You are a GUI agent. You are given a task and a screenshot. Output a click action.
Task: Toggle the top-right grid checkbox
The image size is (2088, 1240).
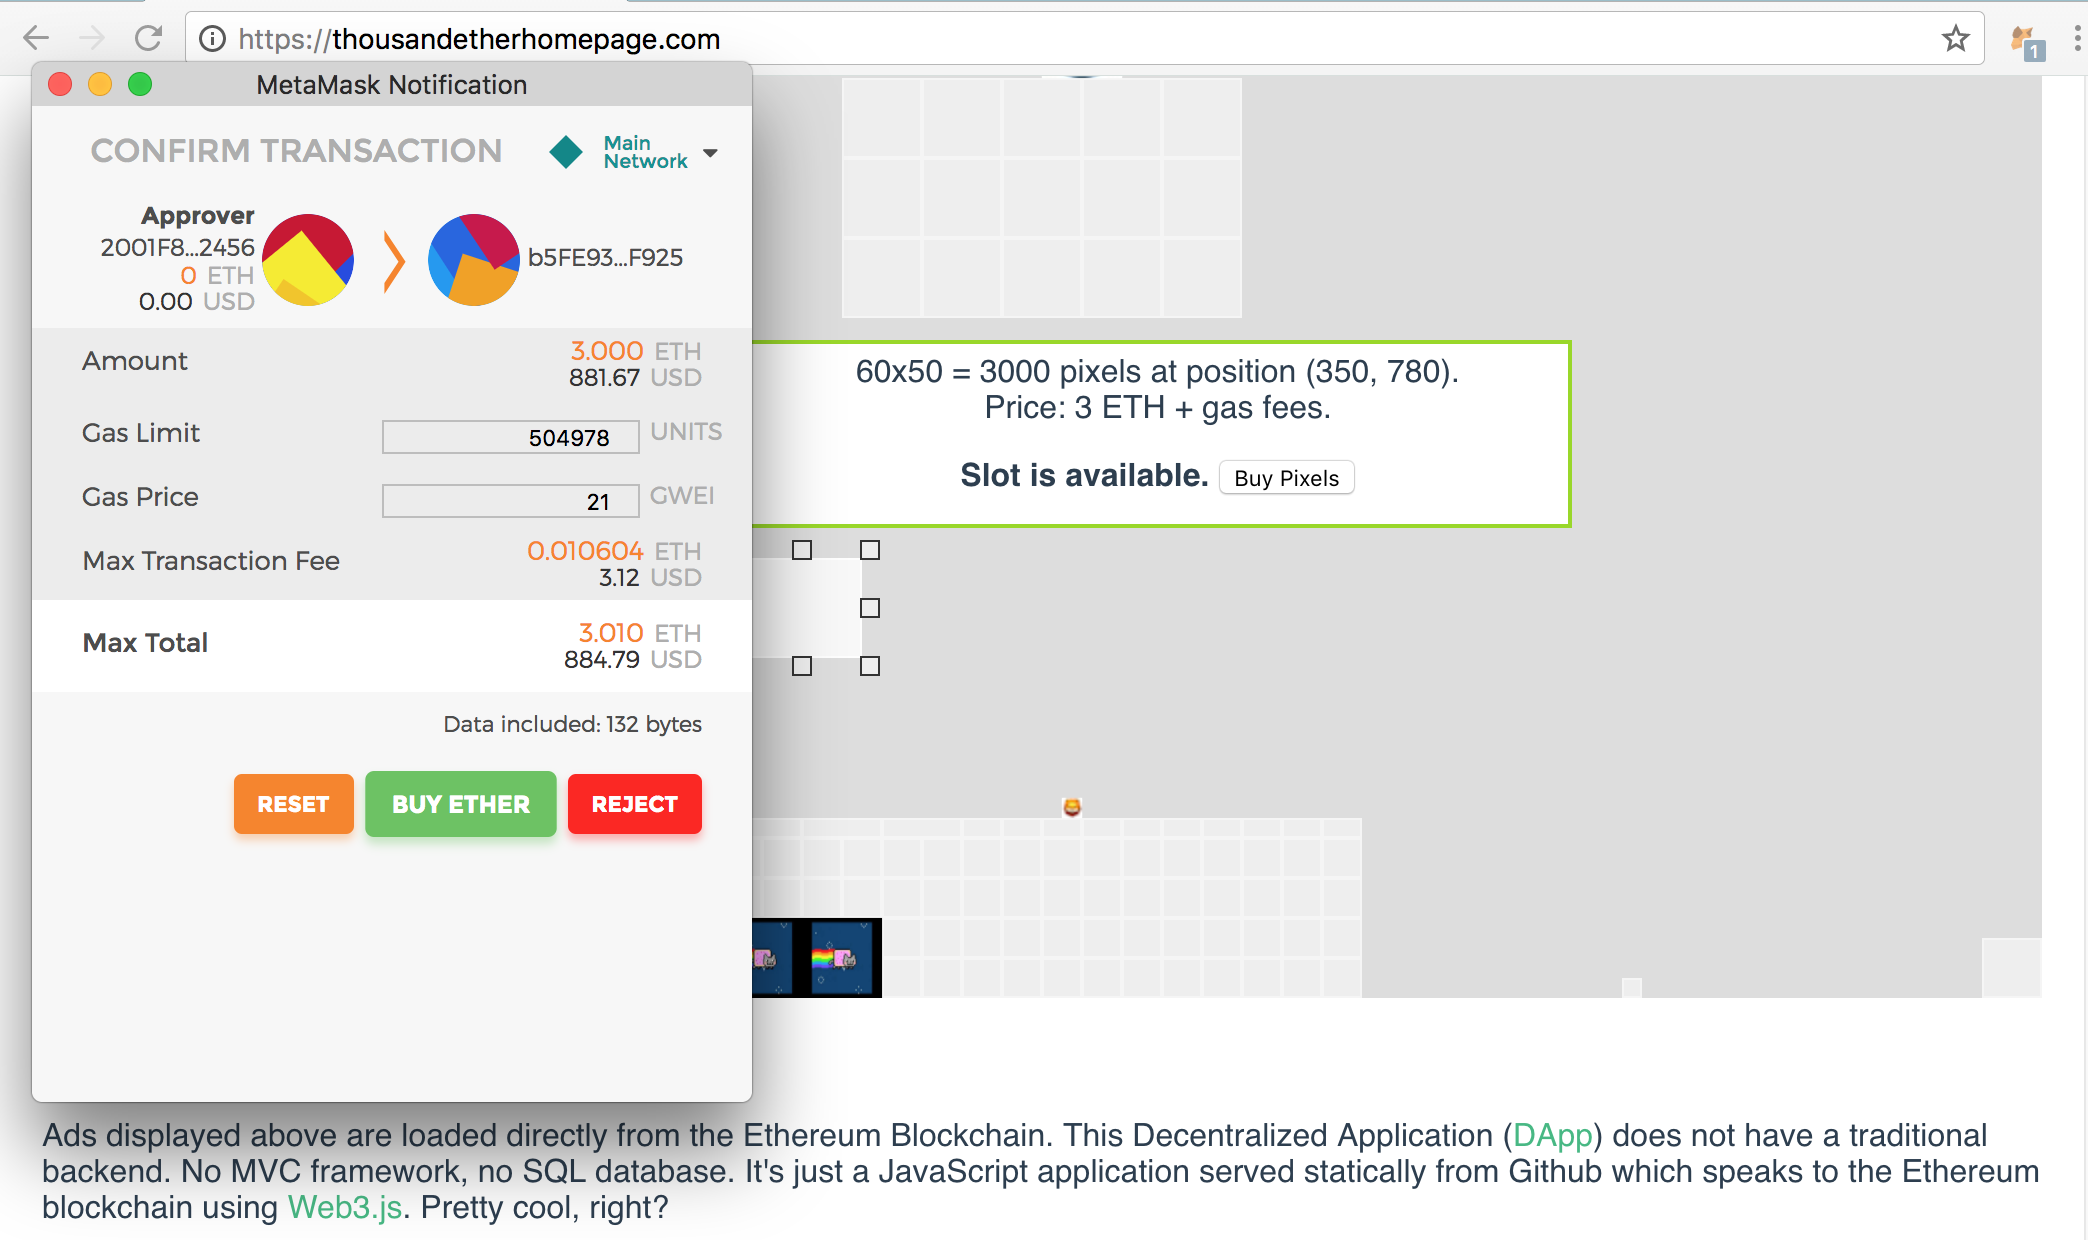coord(871,549)
